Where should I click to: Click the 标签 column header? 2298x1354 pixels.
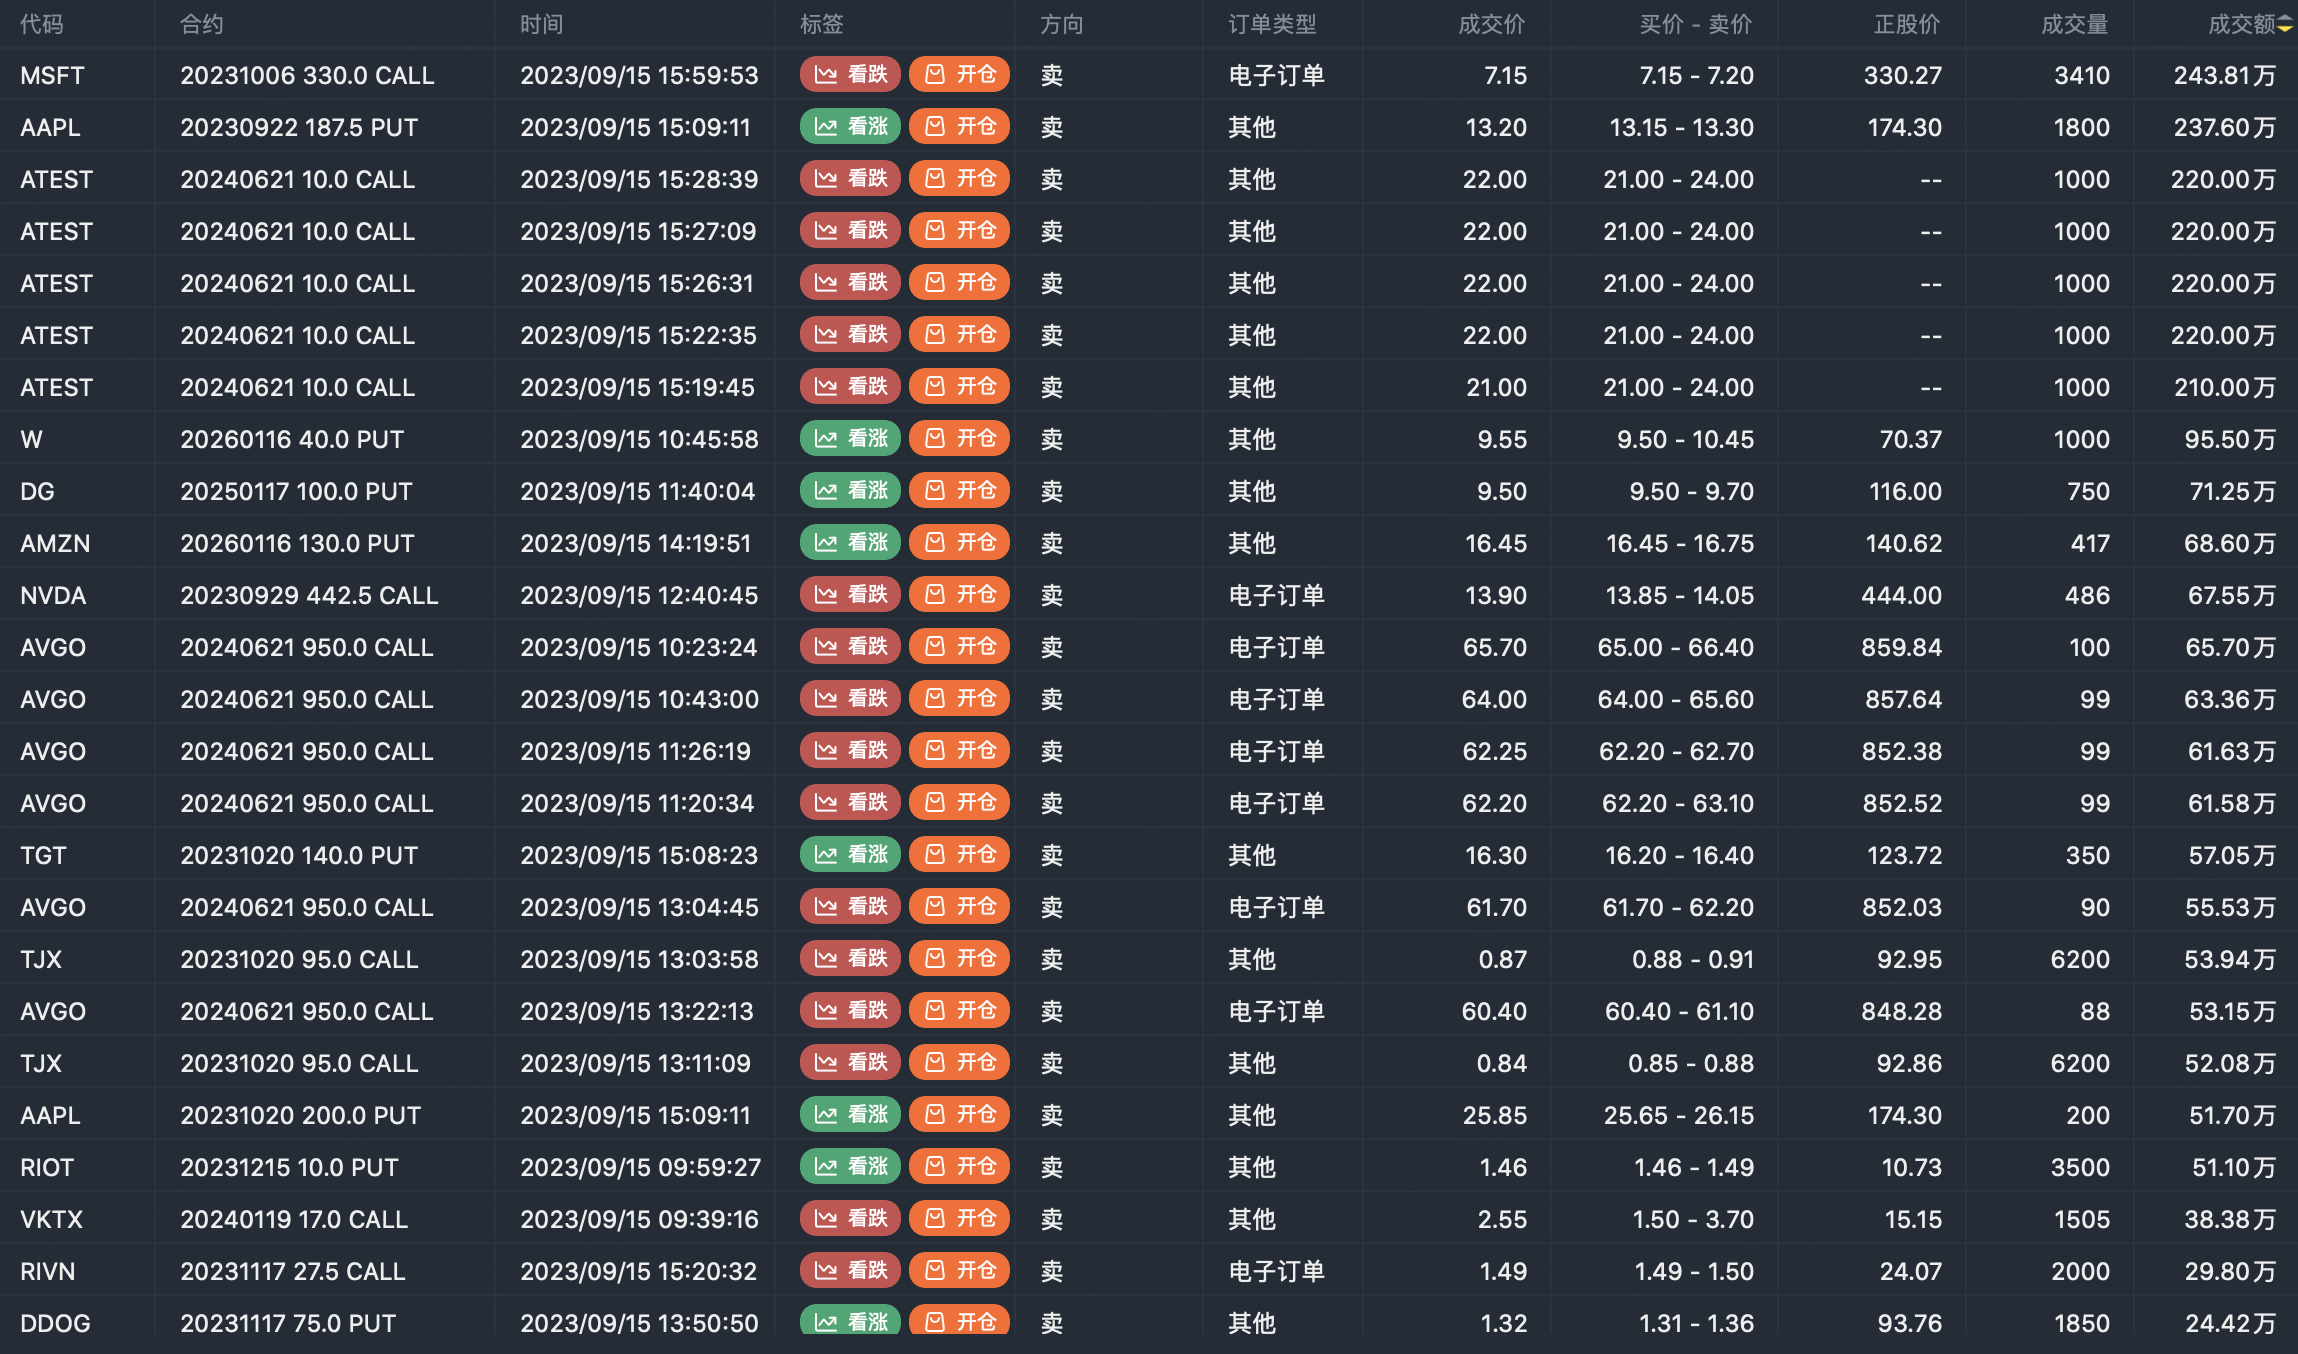[821, 24]
